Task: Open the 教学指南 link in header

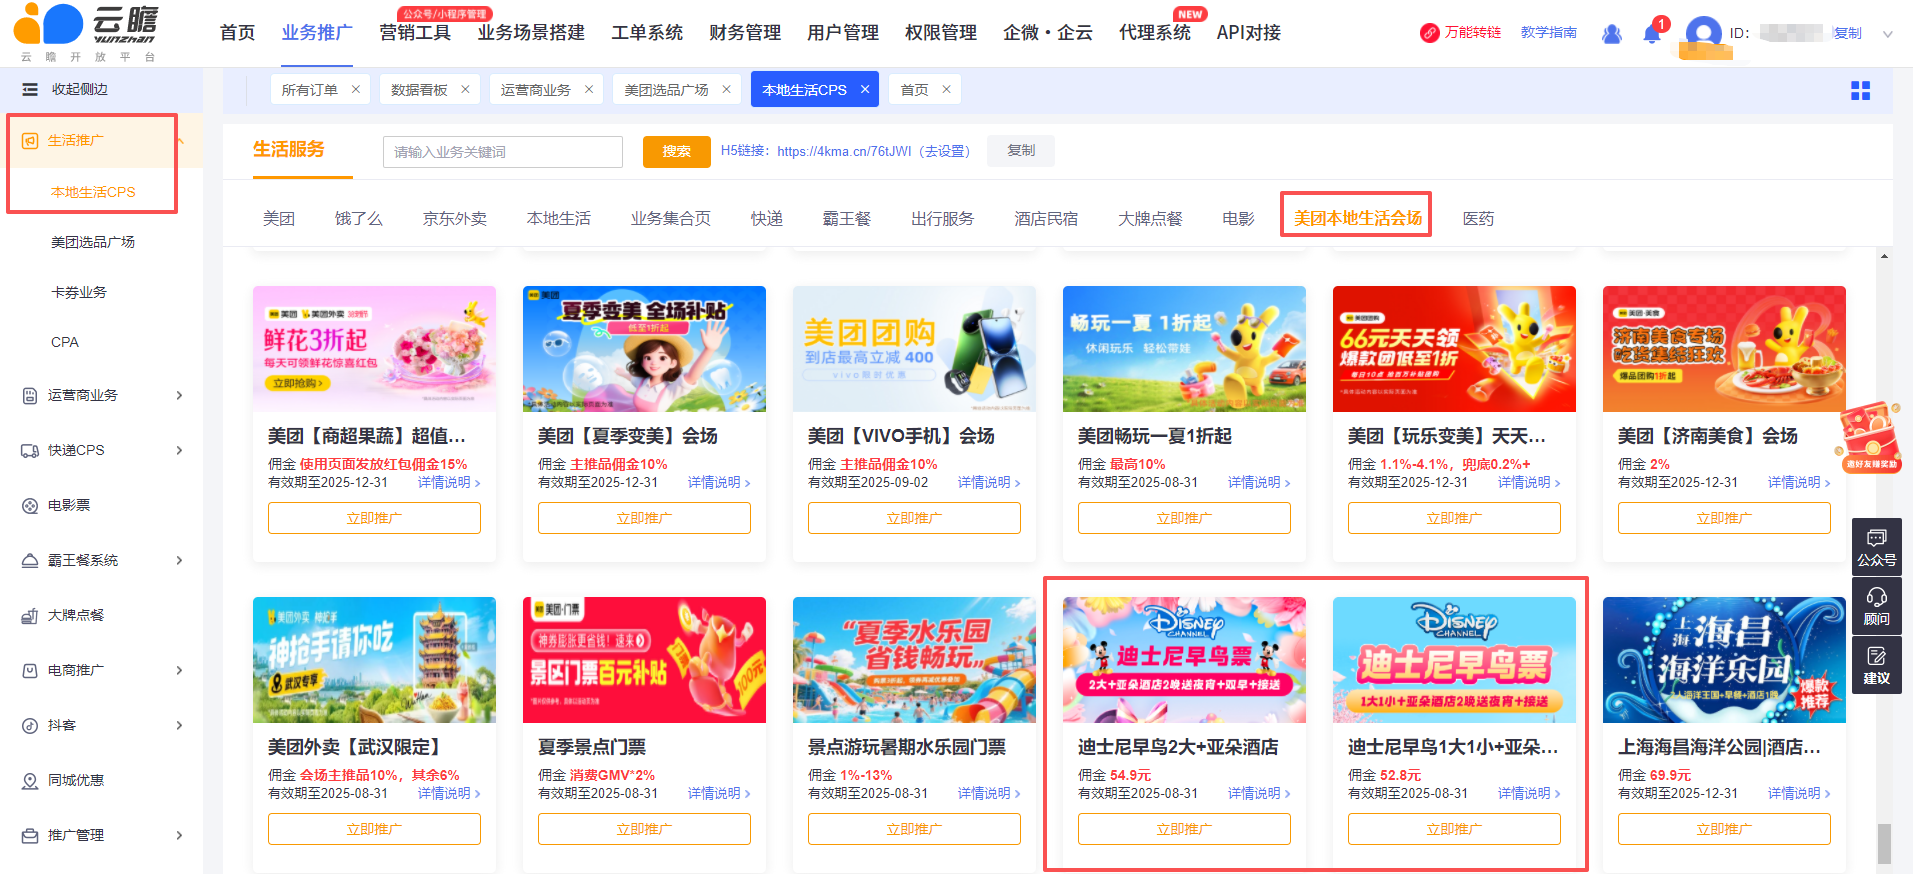Action: [x=1549, y=33]
